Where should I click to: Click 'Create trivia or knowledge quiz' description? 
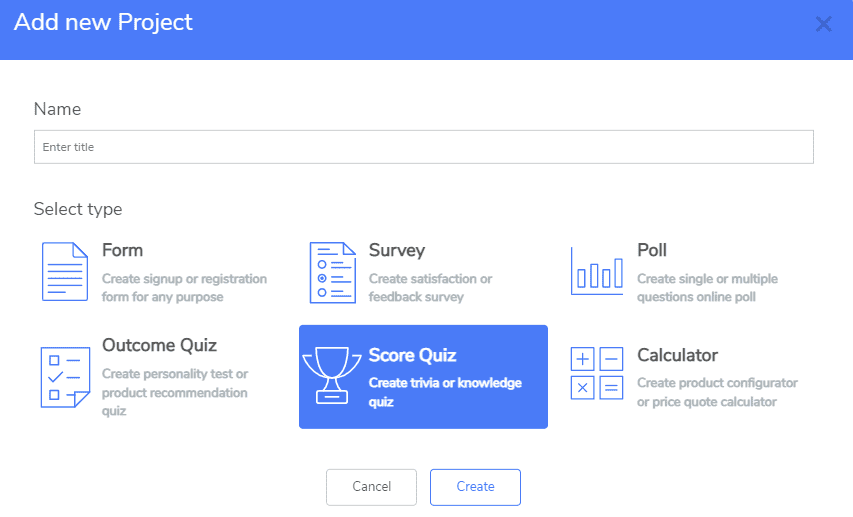tap(445, 392)
